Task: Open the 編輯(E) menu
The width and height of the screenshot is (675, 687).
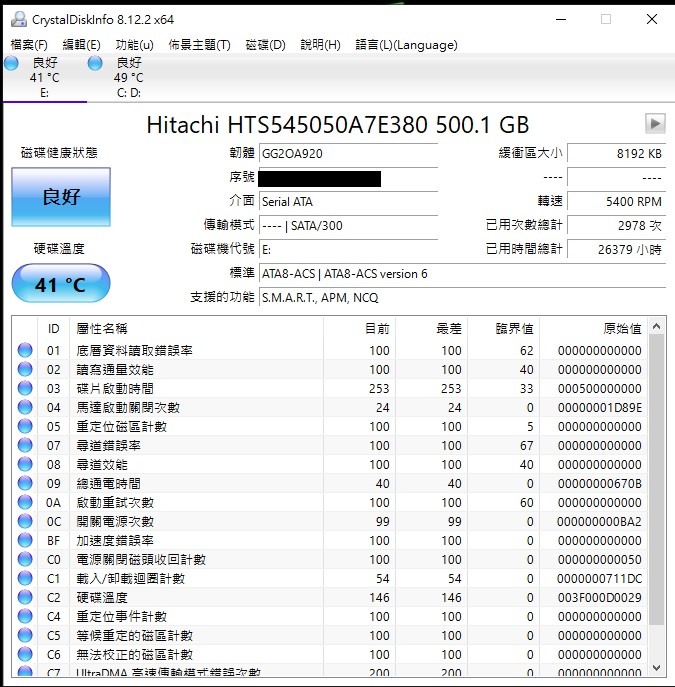Action: (81, 45)
